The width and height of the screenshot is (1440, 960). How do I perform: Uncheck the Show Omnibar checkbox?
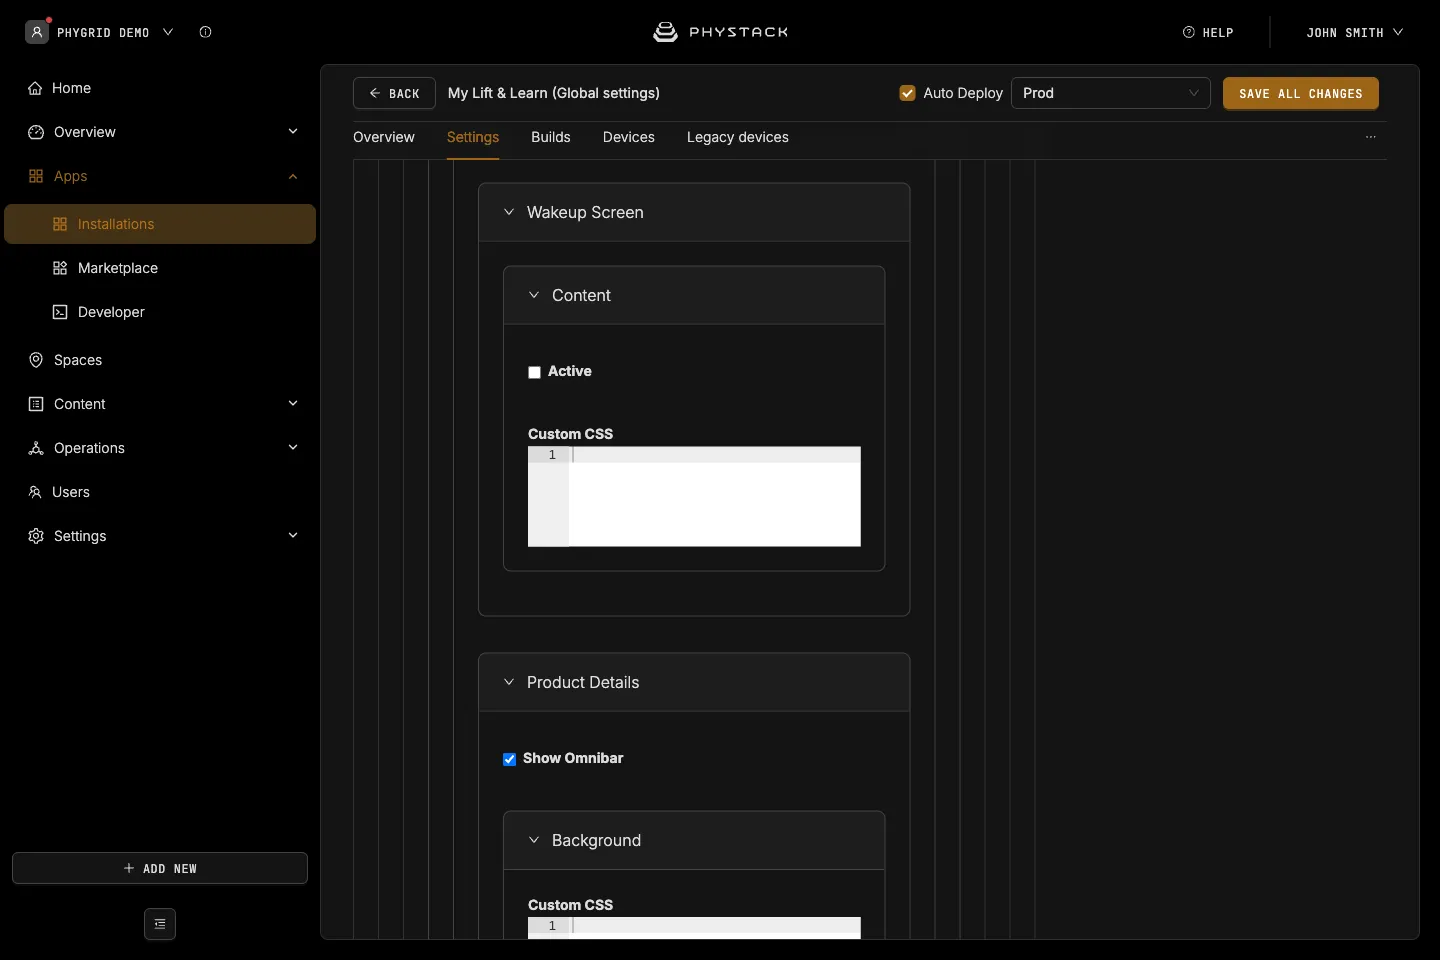point(510,759)
